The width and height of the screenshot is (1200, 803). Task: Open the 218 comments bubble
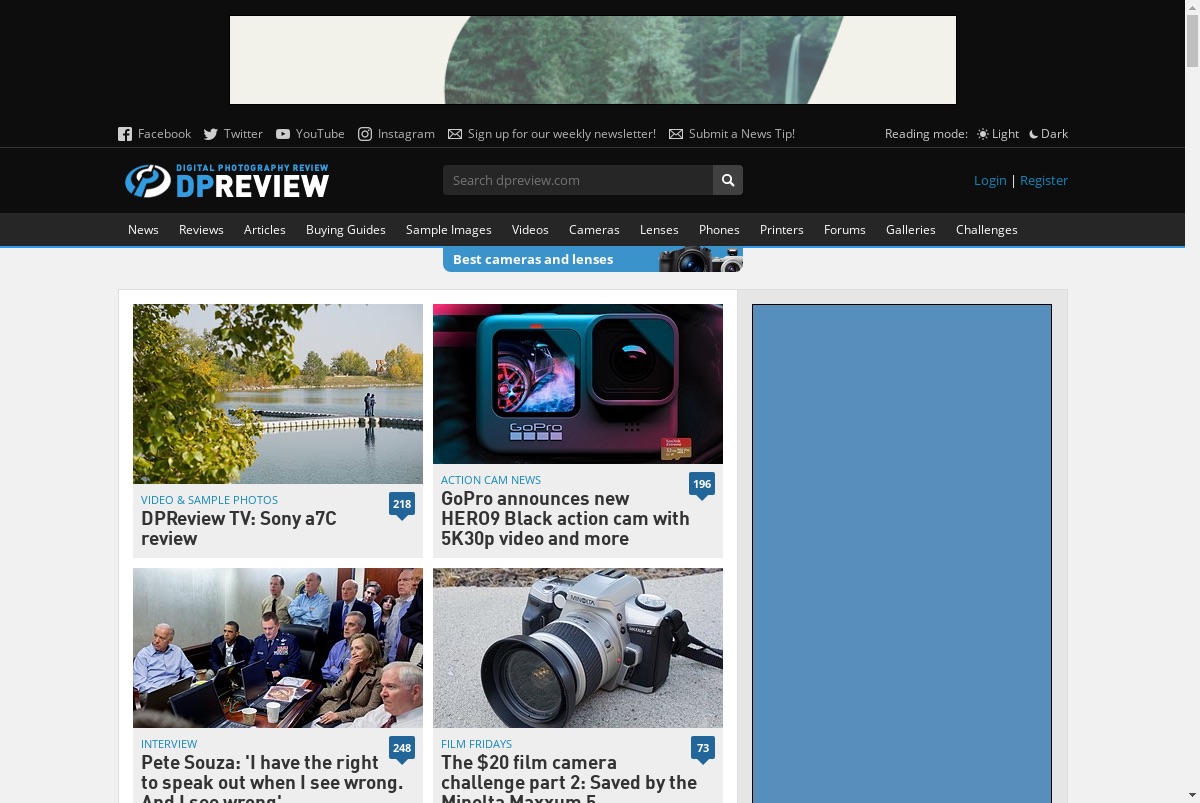pyautogui.click(x=402, y=505)
